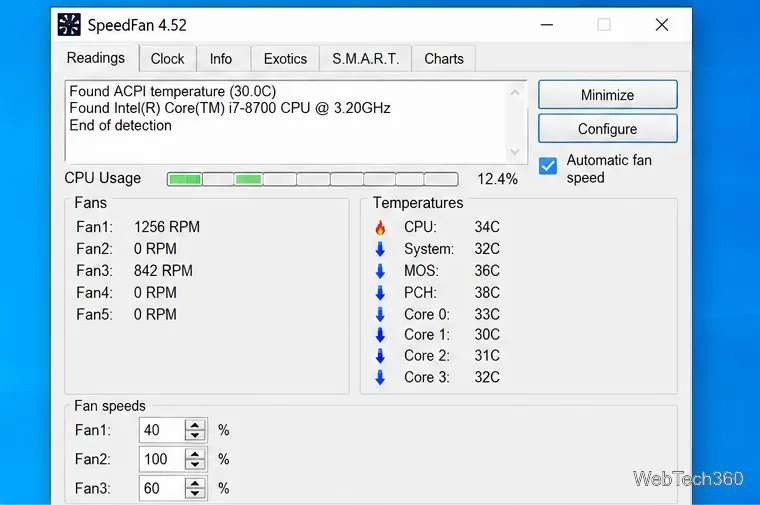Open the Configure dialog button

(x=607, y=129)
